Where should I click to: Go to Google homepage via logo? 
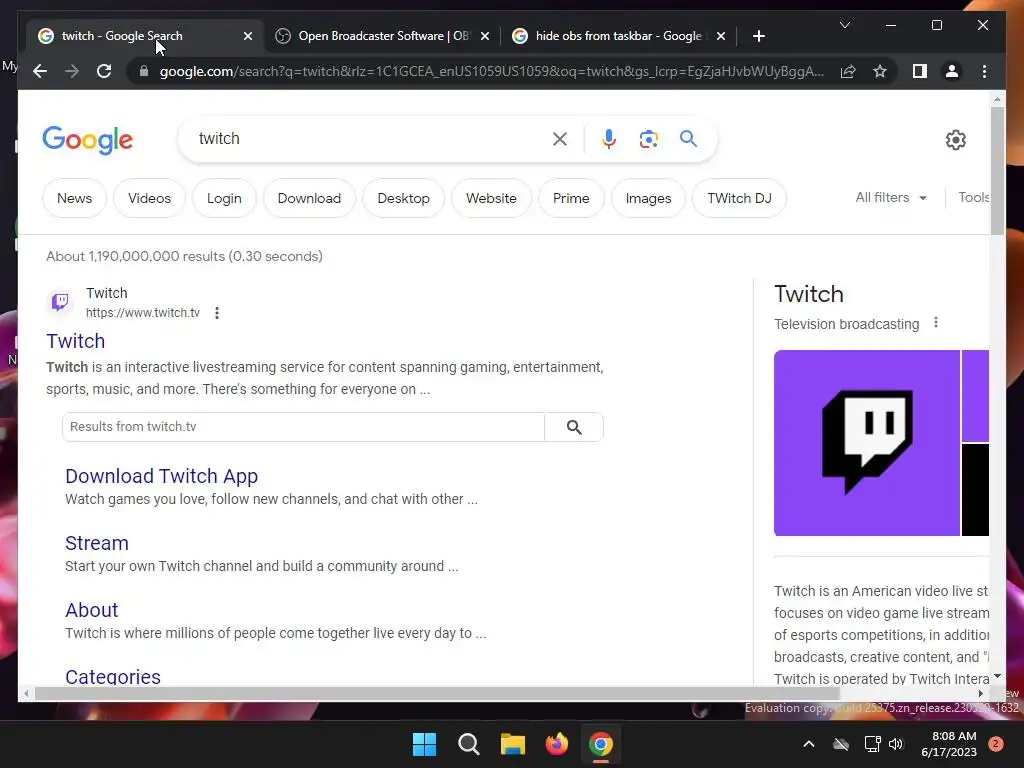(88, 140)
